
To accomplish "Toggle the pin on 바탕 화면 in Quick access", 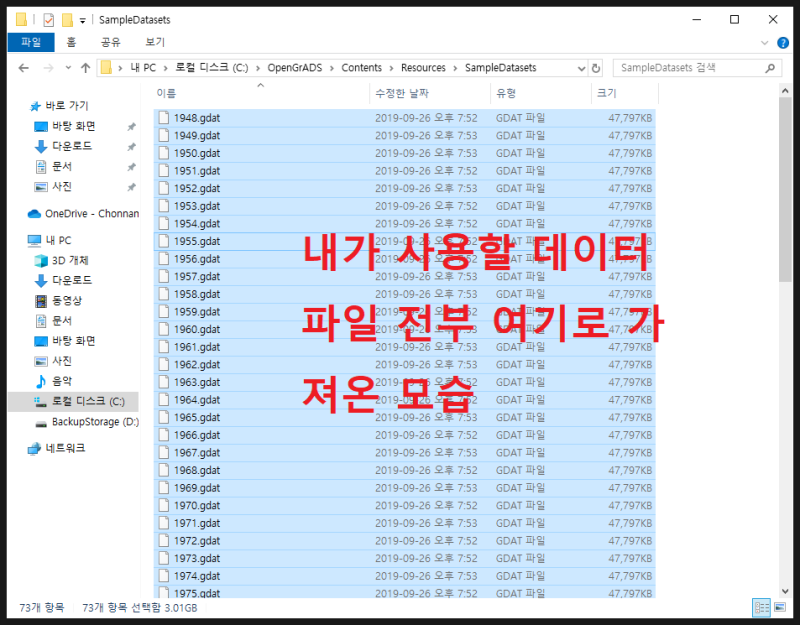I will [129, 126].
